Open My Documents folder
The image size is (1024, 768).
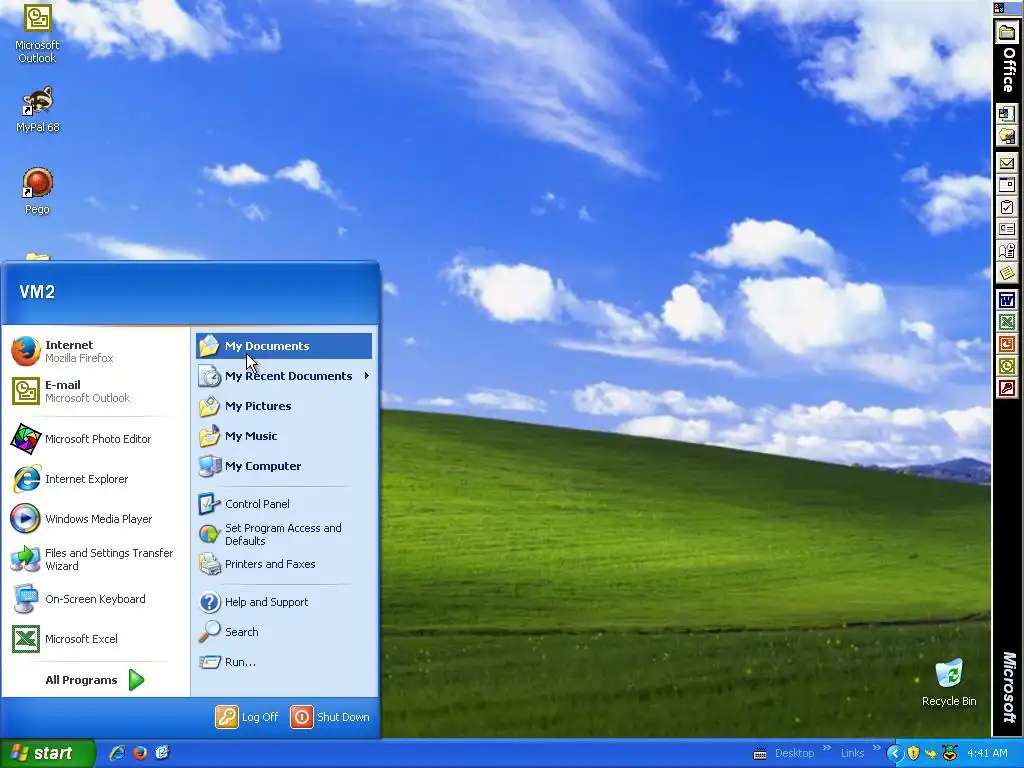coord(283,346)
